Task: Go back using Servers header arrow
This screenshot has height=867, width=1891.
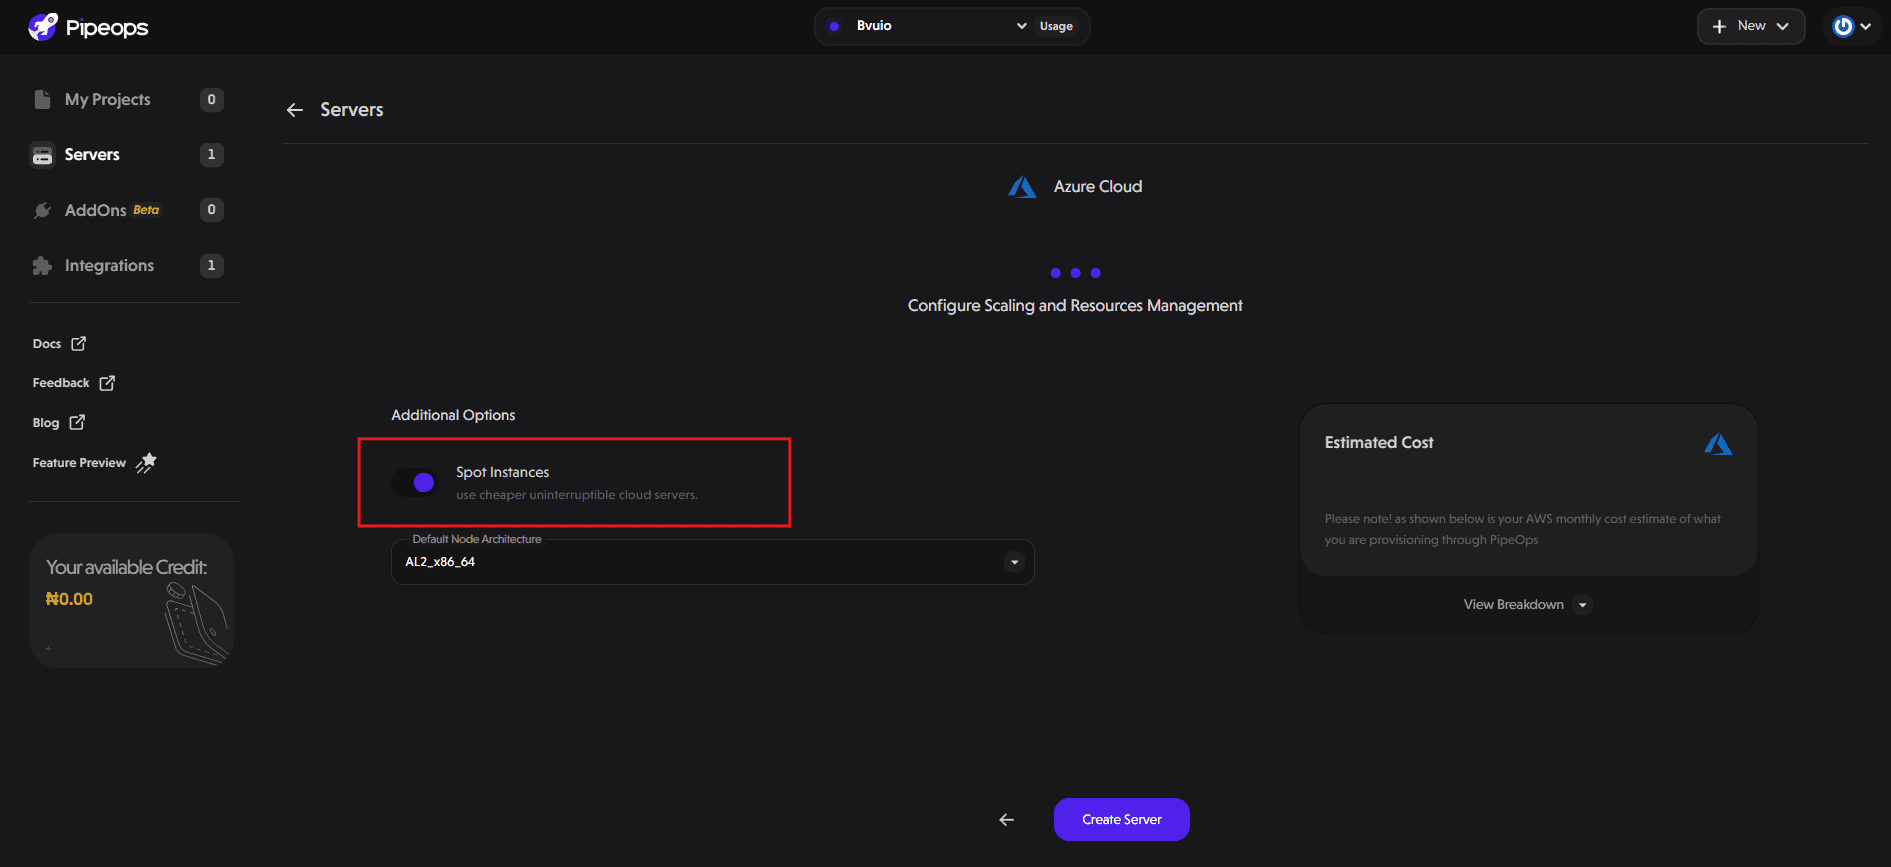Action: click(294, 110)
